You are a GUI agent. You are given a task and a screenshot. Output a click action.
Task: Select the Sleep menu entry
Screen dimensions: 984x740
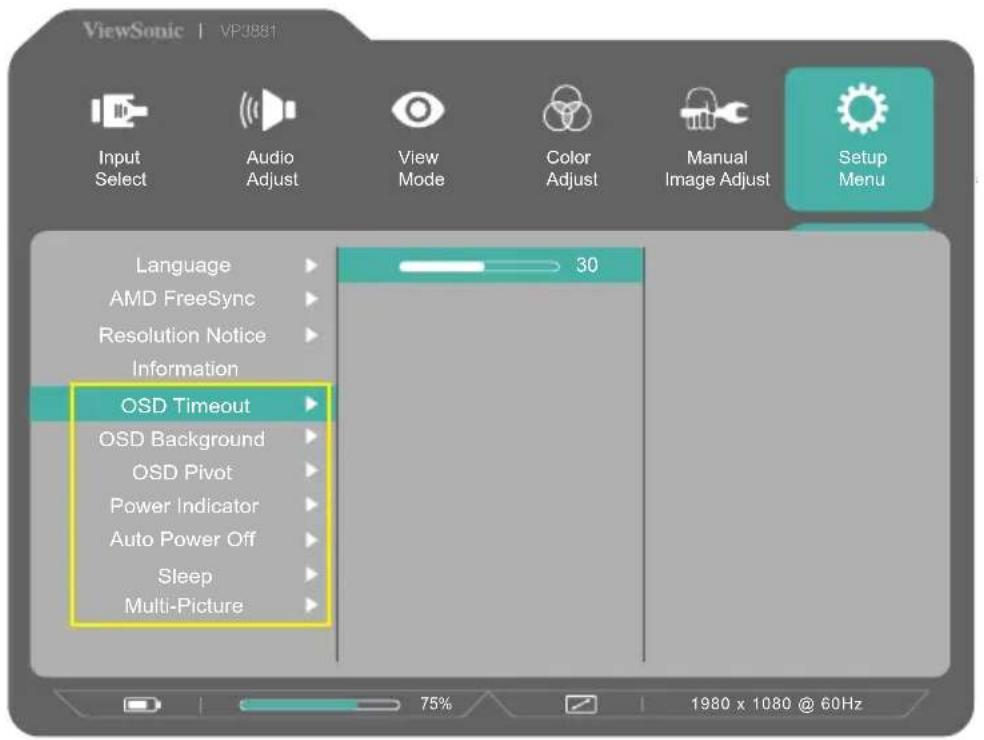[185, 576]
